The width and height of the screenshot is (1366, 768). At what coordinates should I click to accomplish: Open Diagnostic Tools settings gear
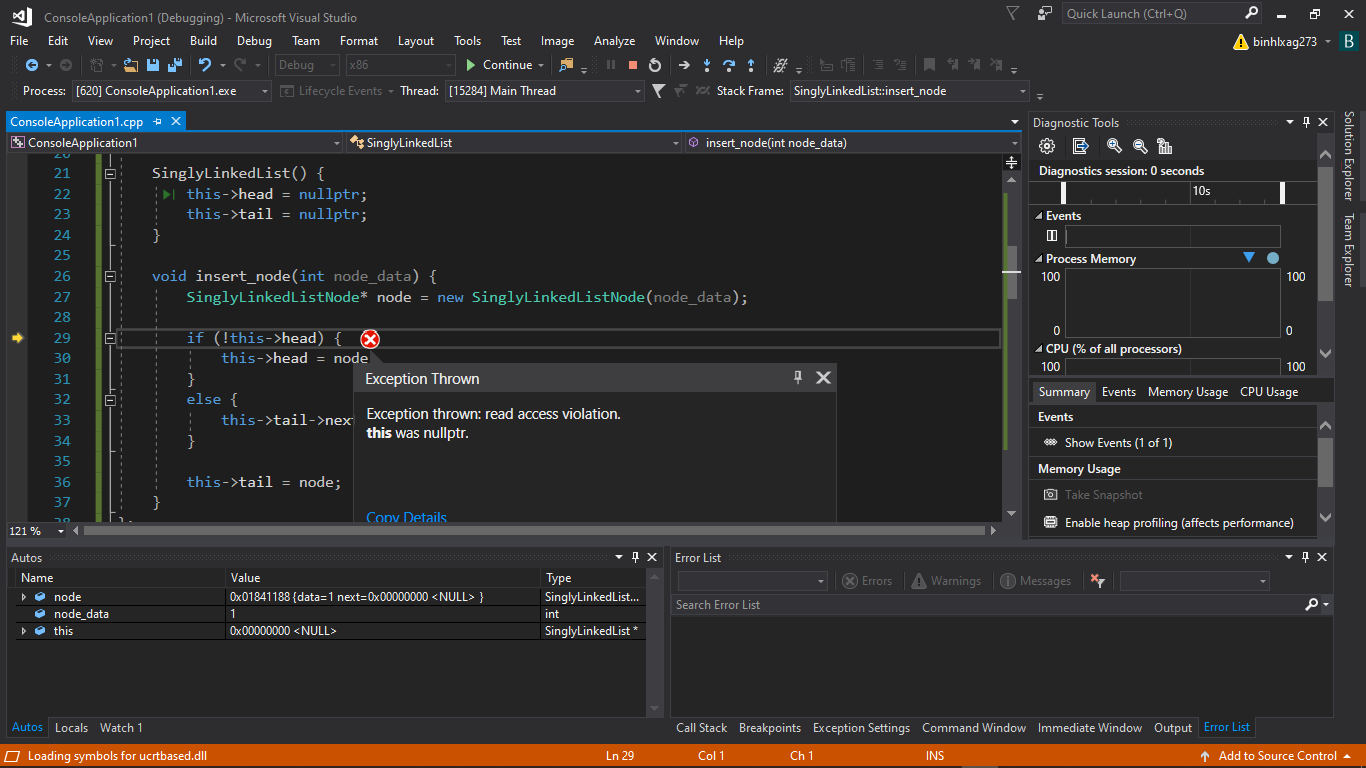point(1047,146)
